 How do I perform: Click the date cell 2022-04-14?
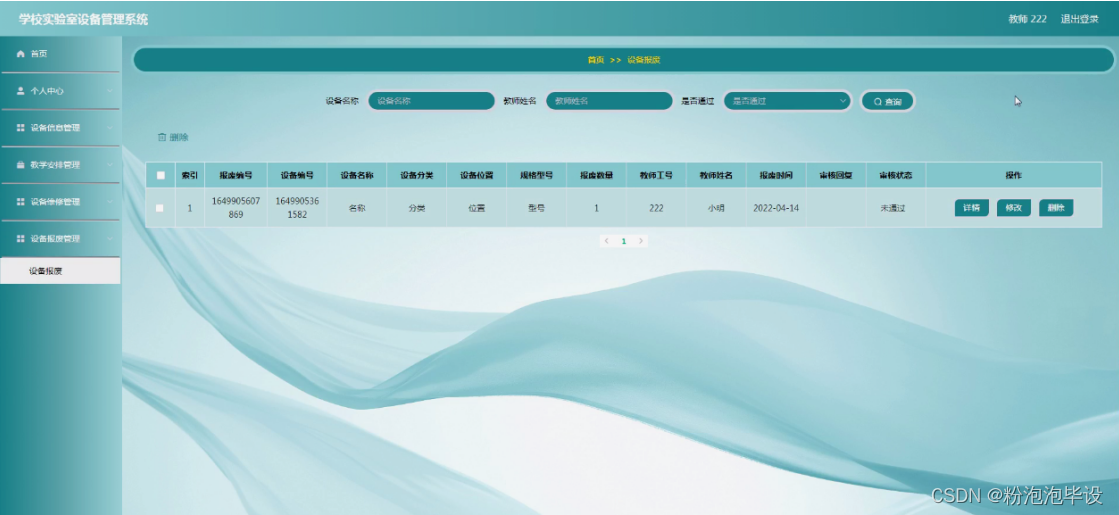point(776,208)
